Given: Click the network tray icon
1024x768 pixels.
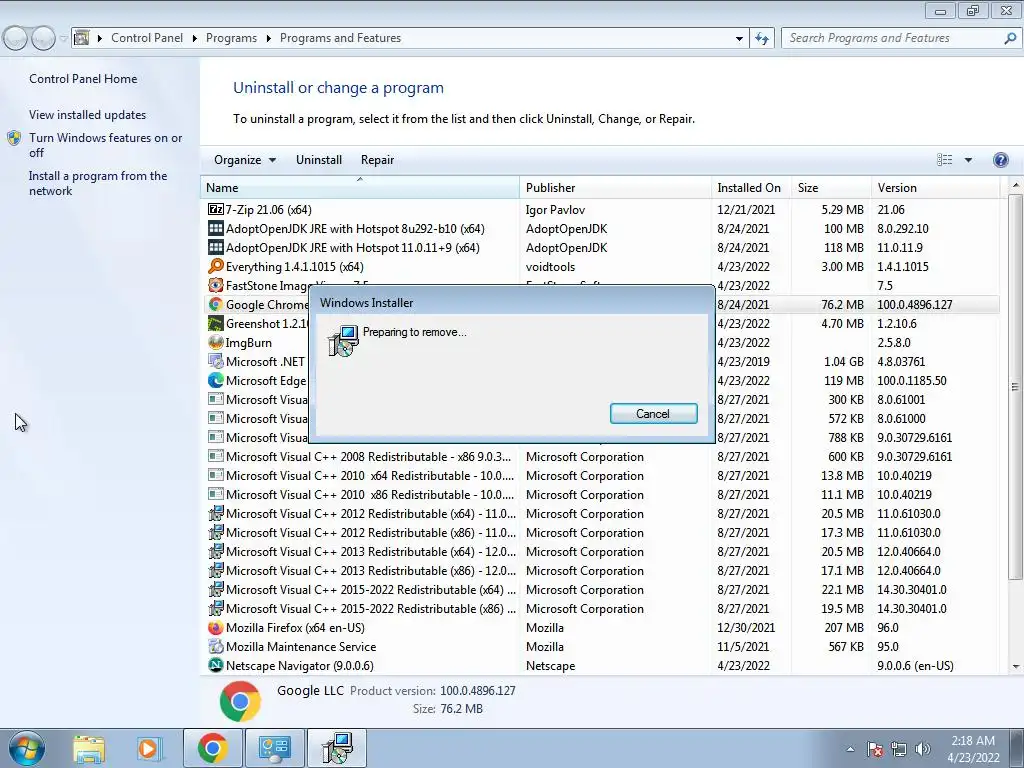Looking at the screenshot, I should tap(899, 749).
